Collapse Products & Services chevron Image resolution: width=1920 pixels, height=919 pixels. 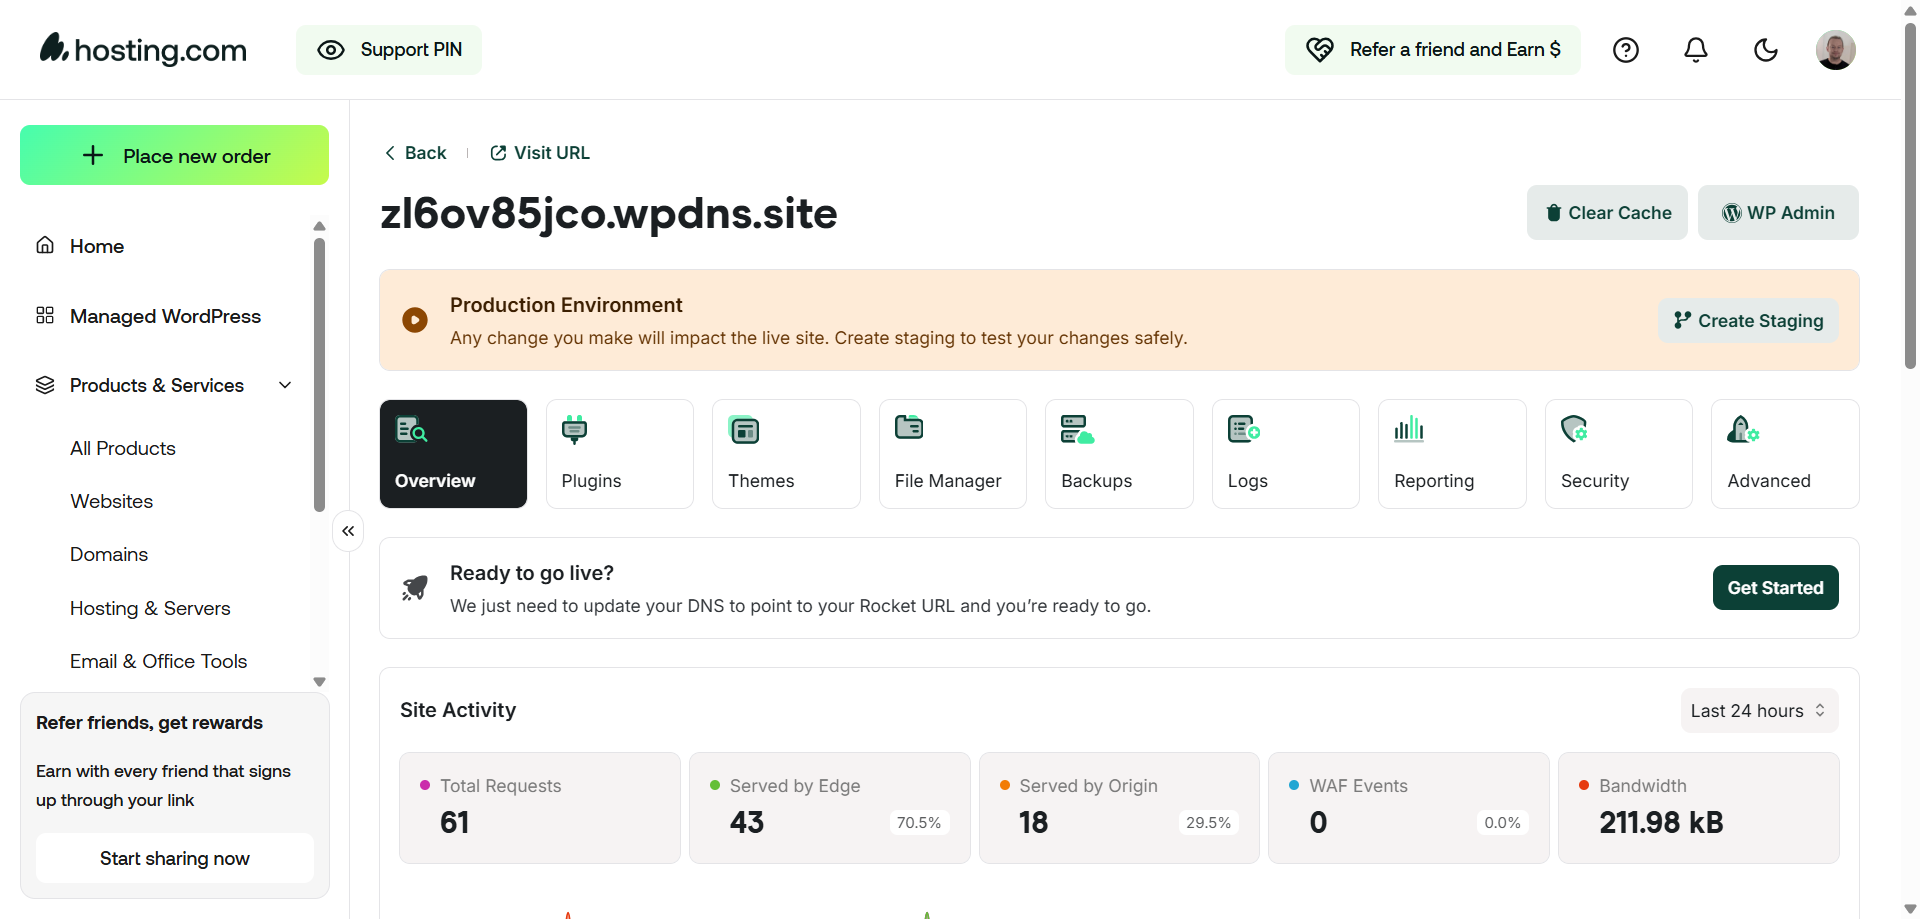click(x=285, y=385)
